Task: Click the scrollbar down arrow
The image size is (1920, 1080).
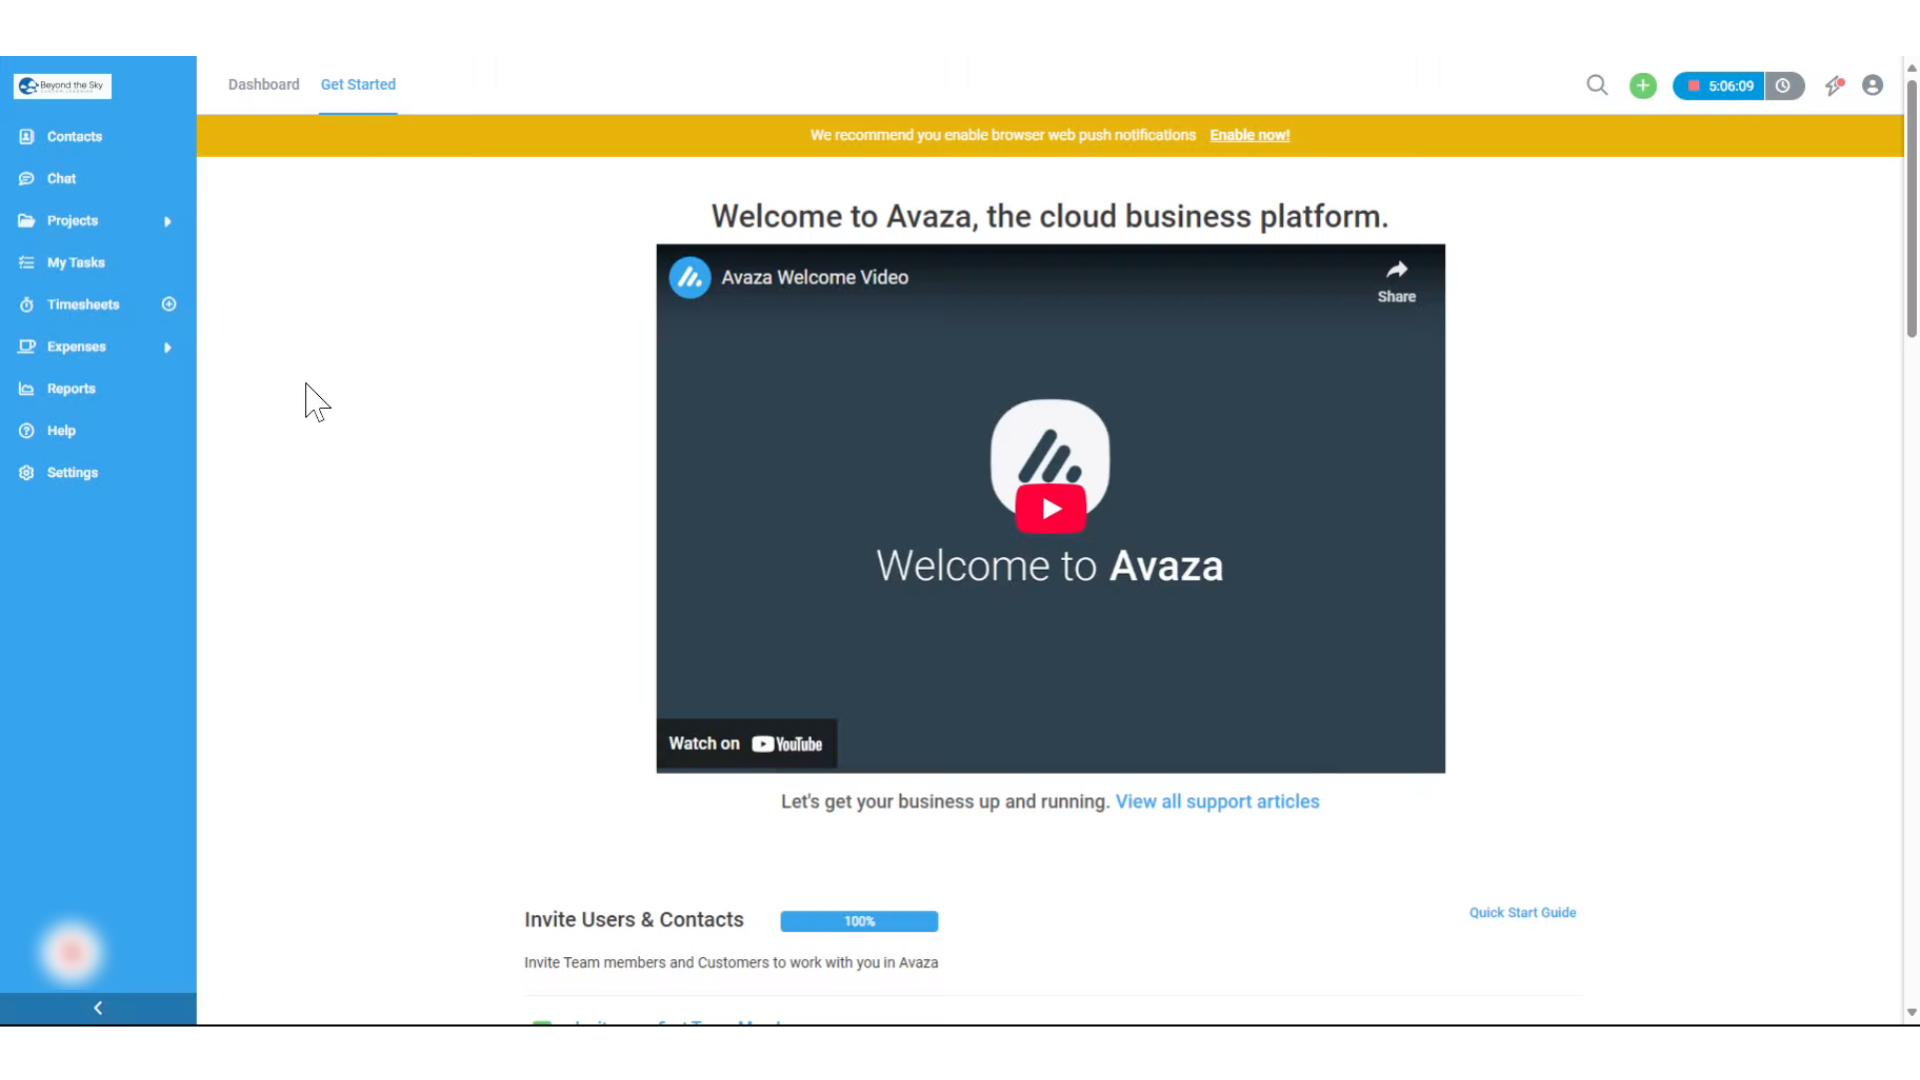Action: 1911,1013
